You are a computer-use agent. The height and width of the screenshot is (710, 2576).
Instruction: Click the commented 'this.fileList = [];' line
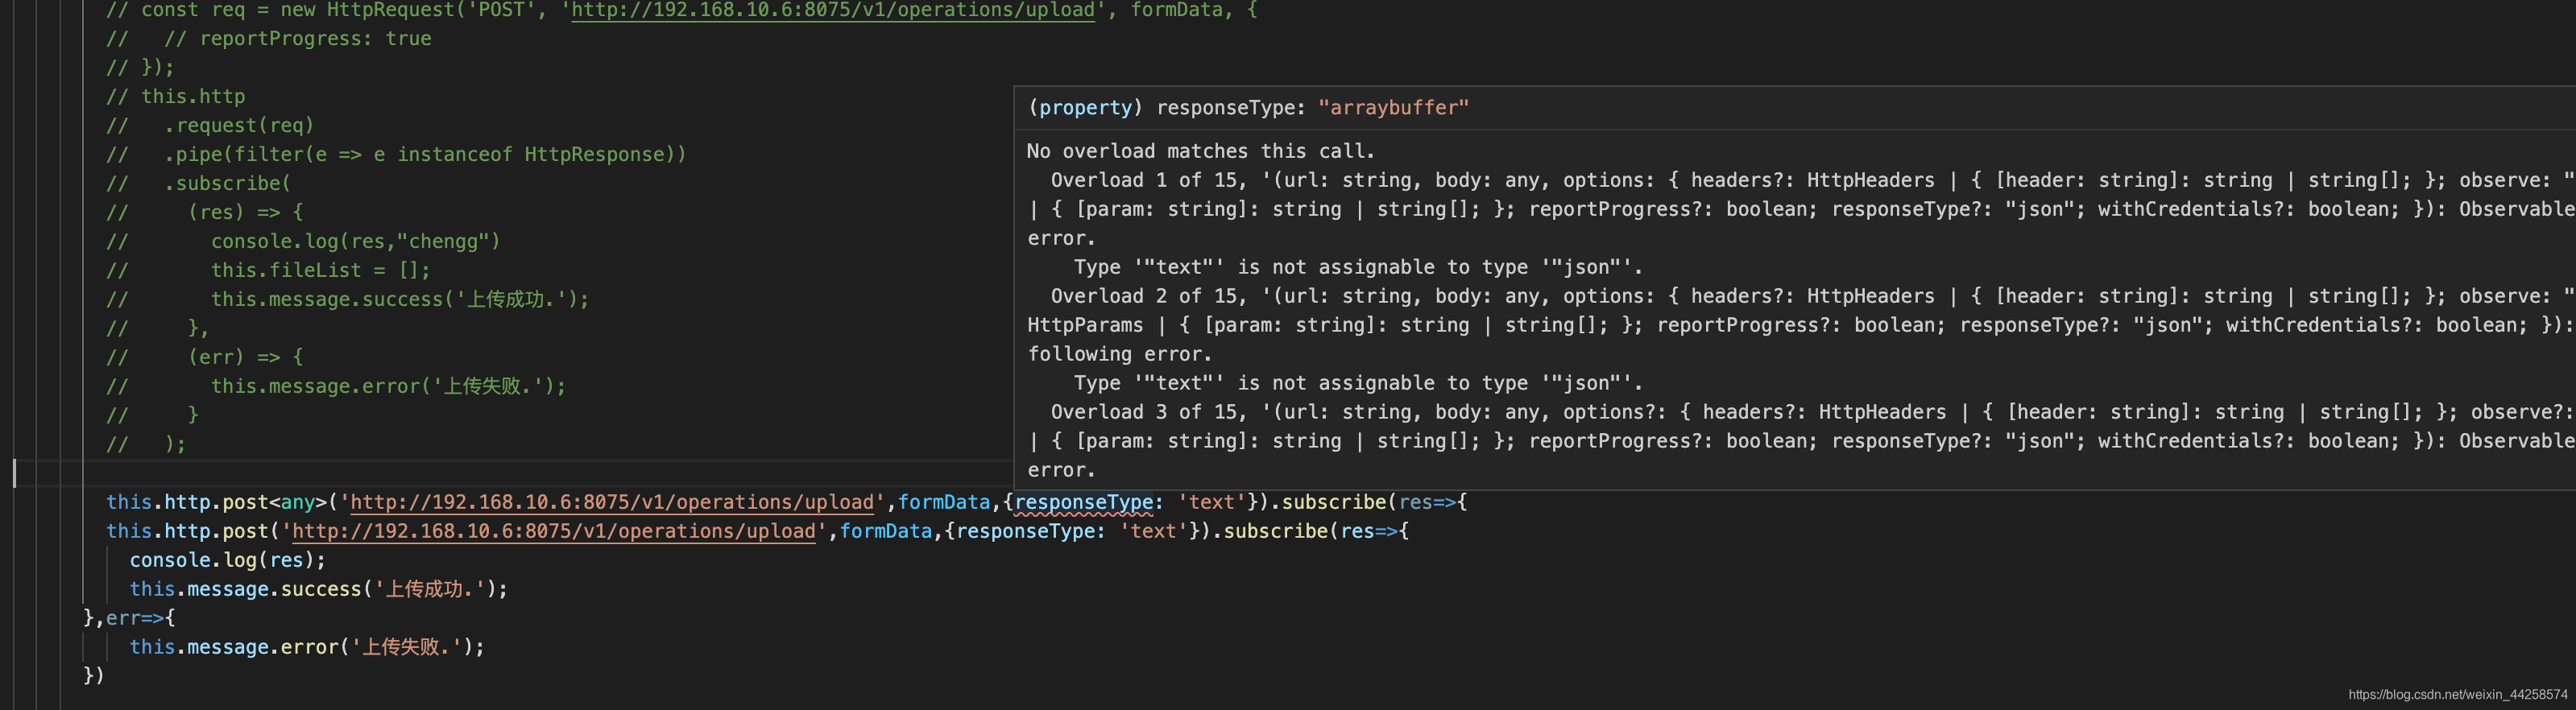tap(269, 270)
